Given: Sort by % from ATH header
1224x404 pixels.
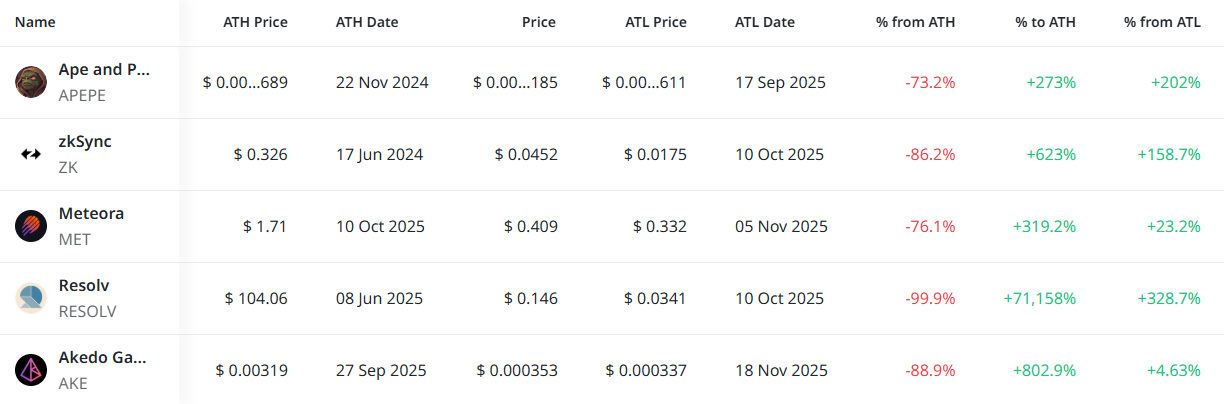Looking at the screenshot, I should (x=915, y=22).
